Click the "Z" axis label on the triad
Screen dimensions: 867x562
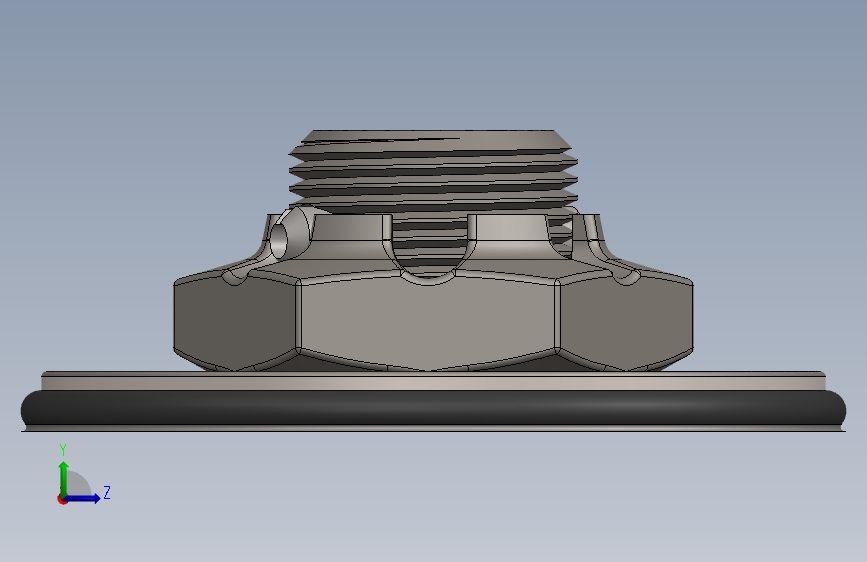[x=107, y=492]
